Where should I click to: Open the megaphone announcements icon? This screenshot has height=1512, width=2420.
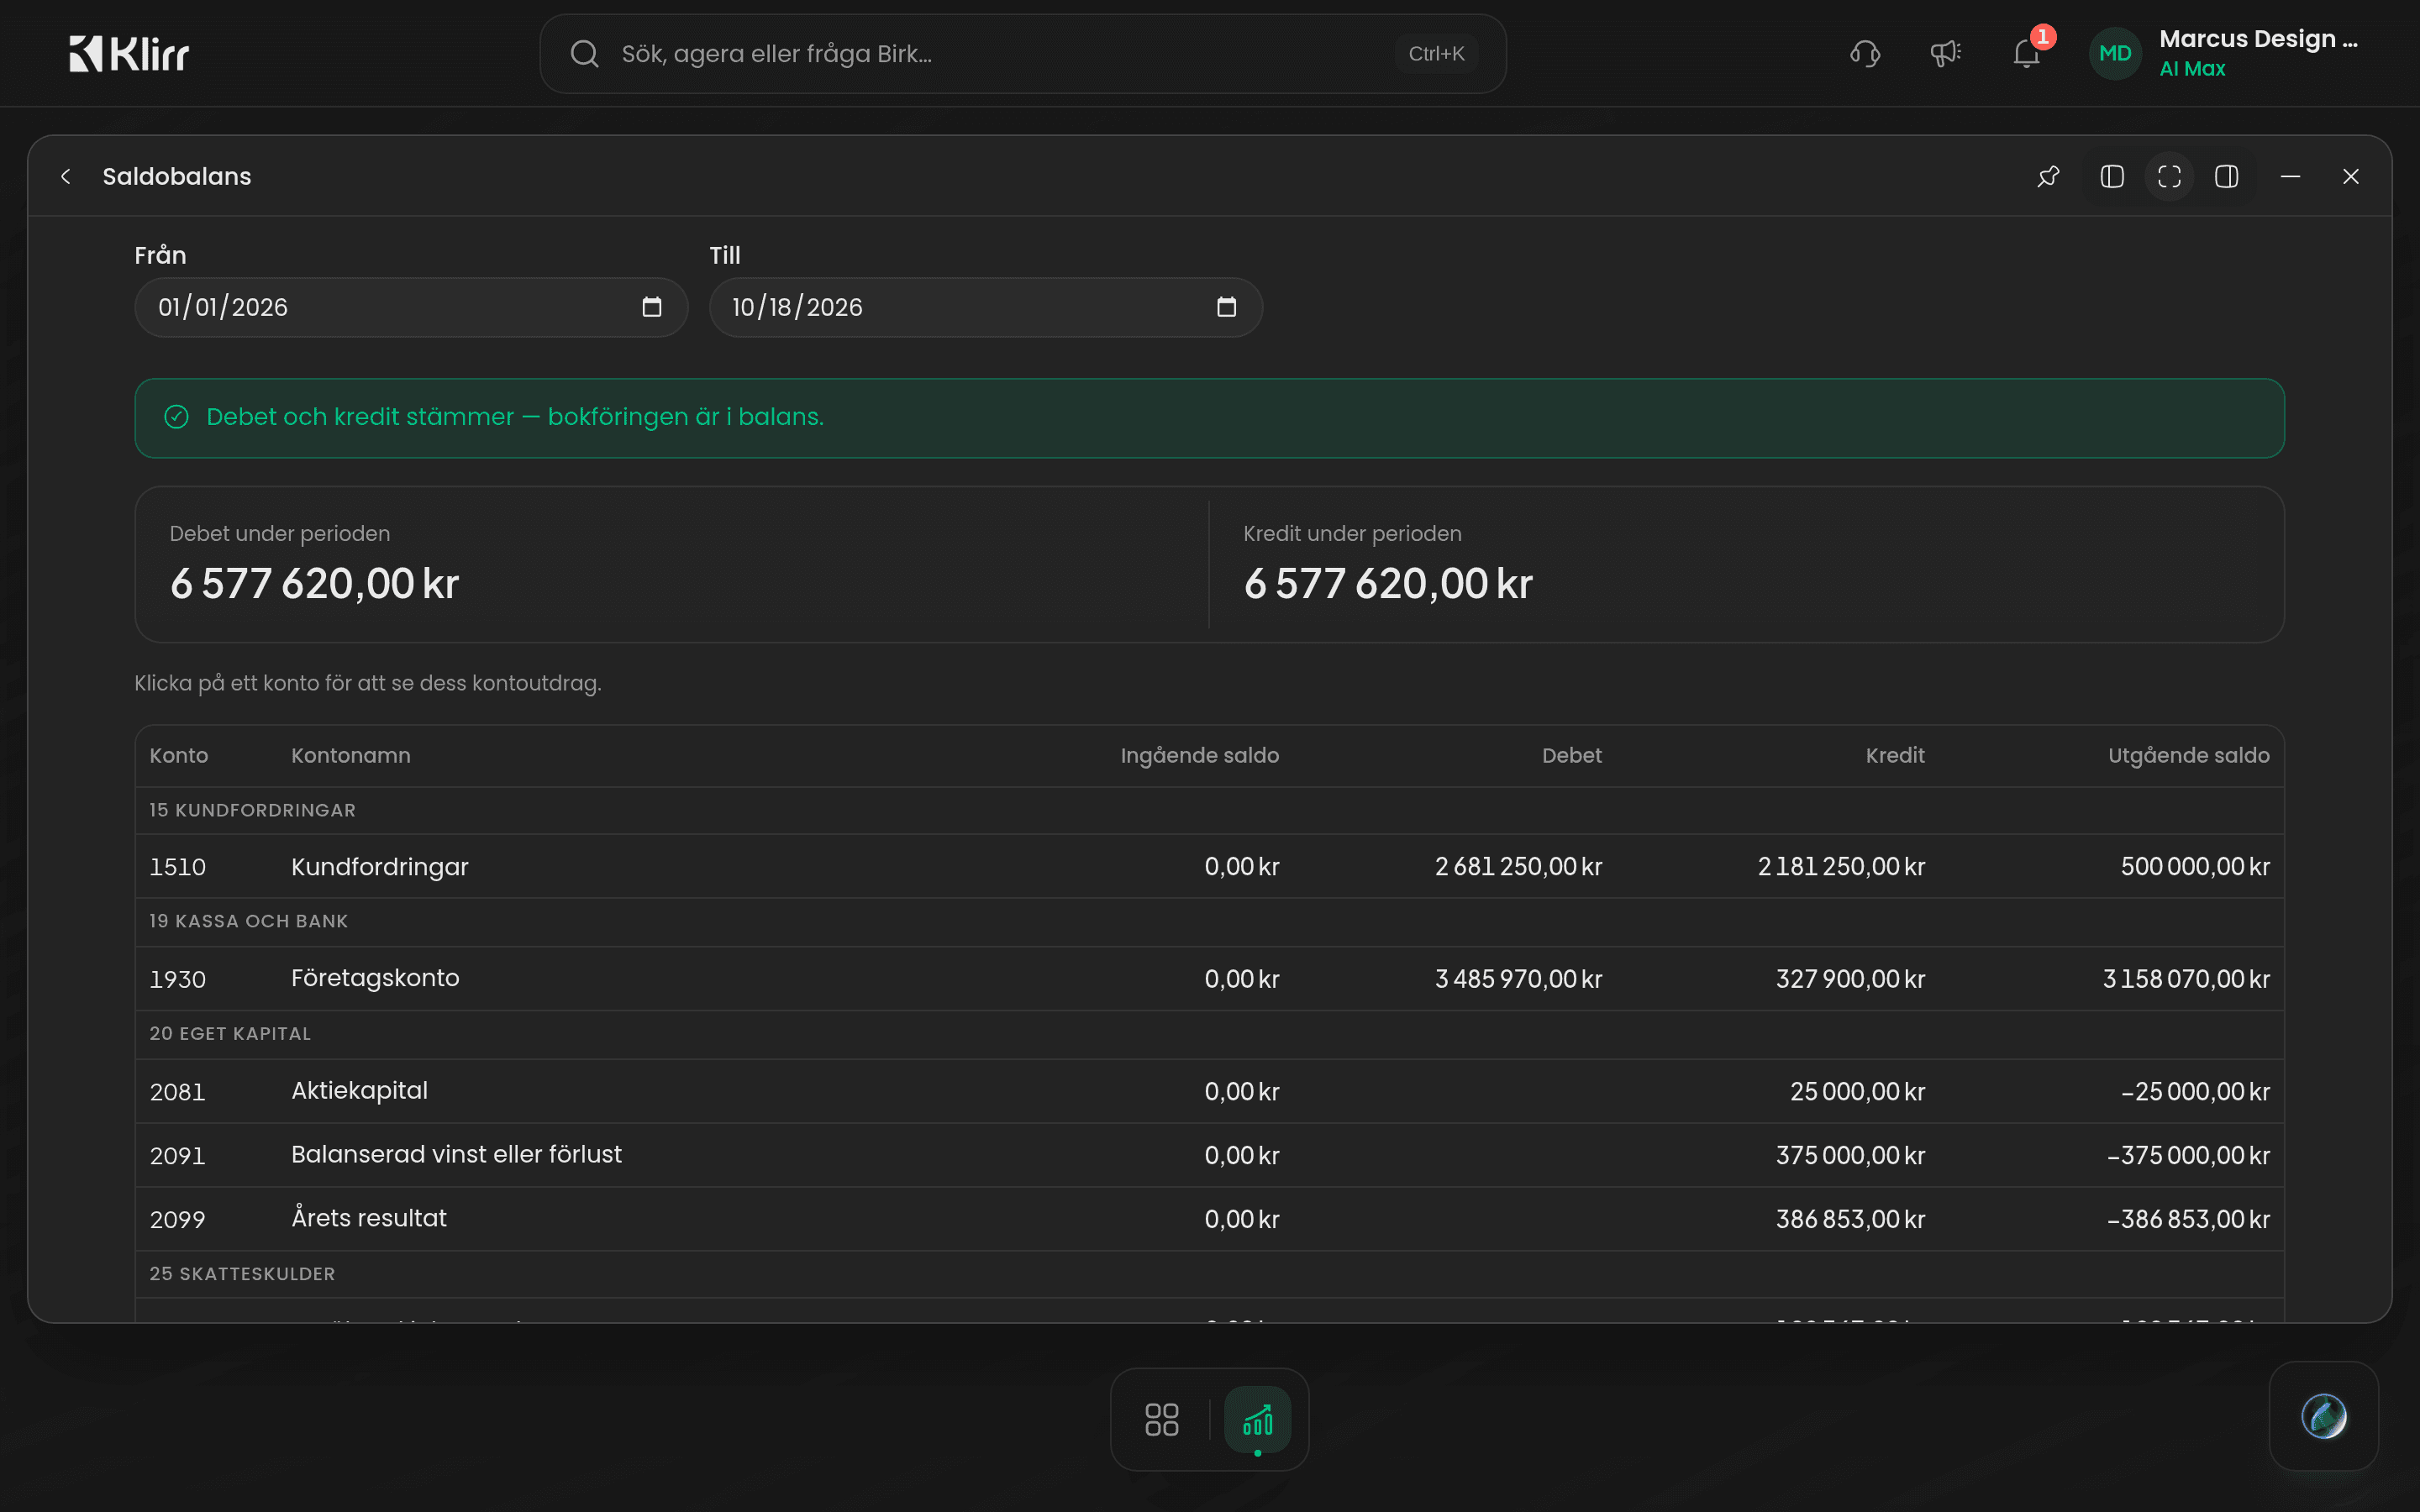(1945, 54)
